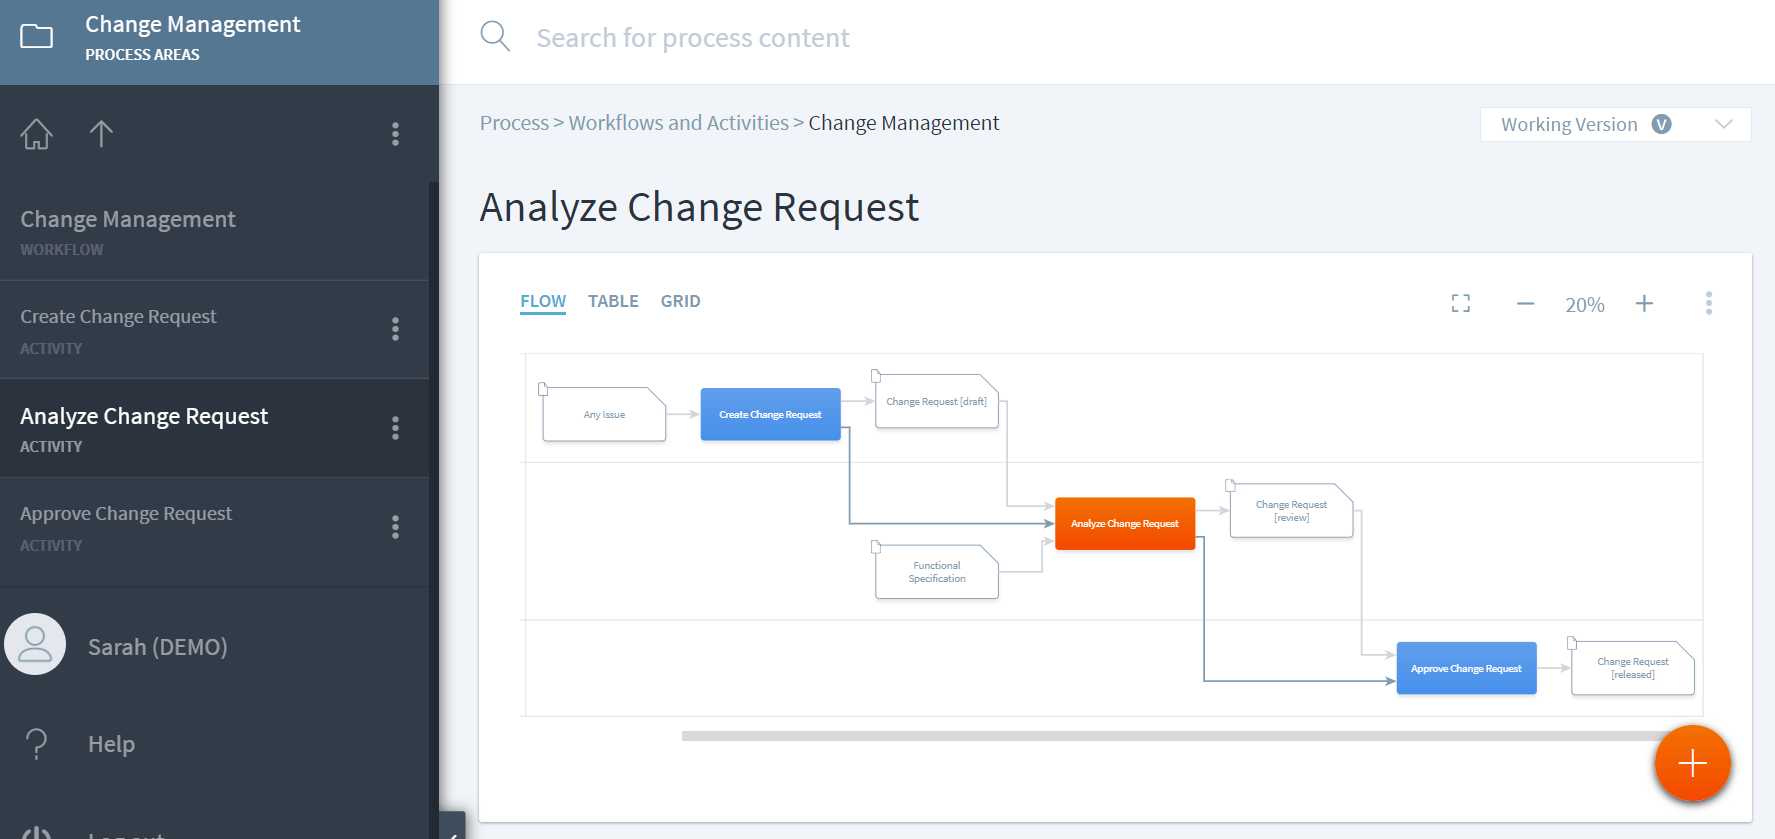Zoom out the flow diagram
Viewport: 1775px width, 839px height.
click(x=1525, y=304)
